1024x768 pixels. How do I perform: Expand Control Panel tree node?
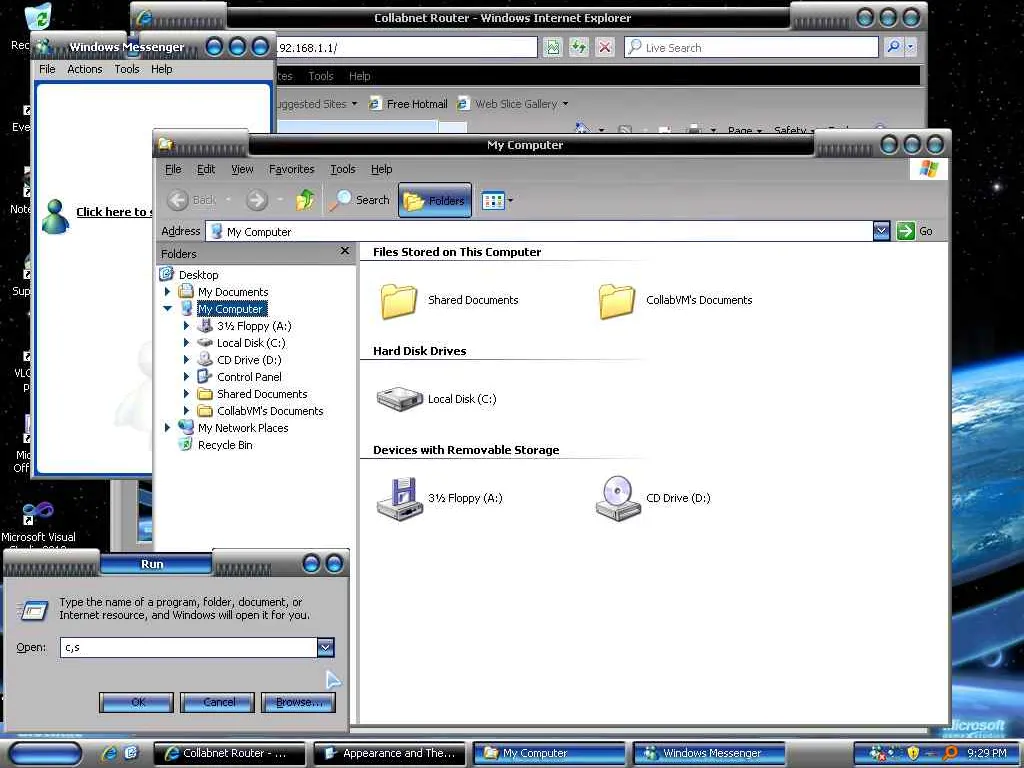click(x=186, y=376)
